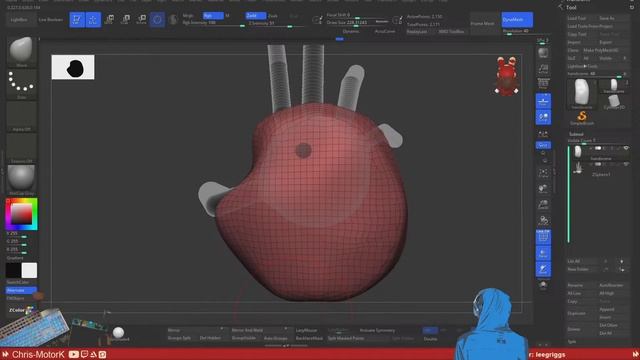Adjust the Rgb Intensity slider

(213, 24)
